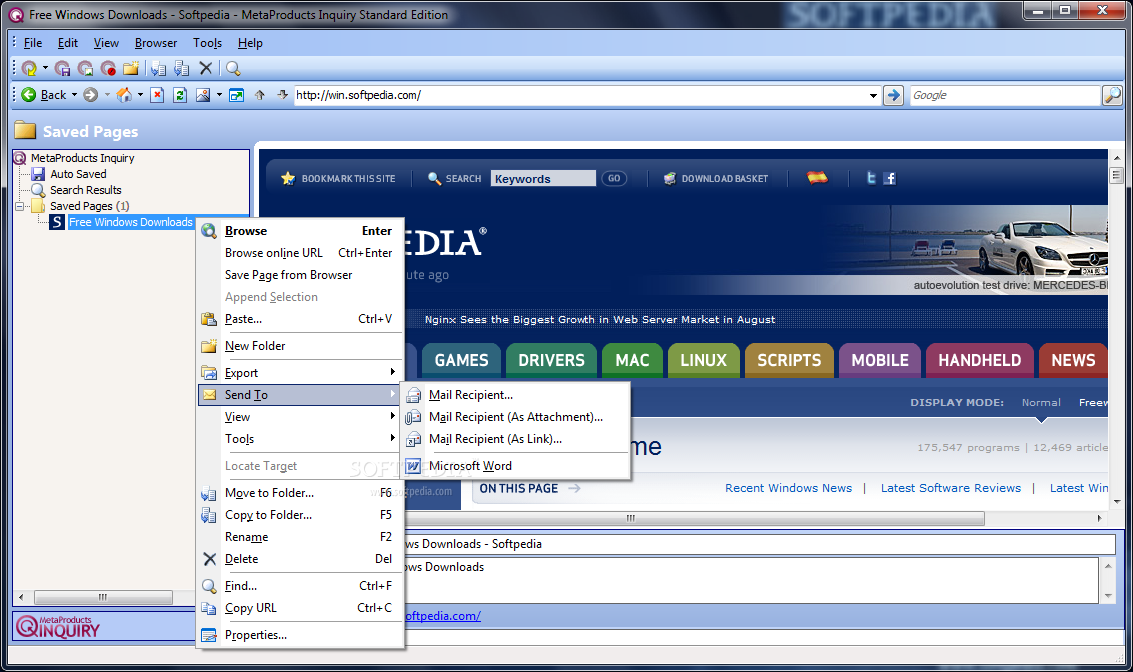The image size is (1133, 672).
Task: Click the down arrow navigation icon
Action: point(283,95)
